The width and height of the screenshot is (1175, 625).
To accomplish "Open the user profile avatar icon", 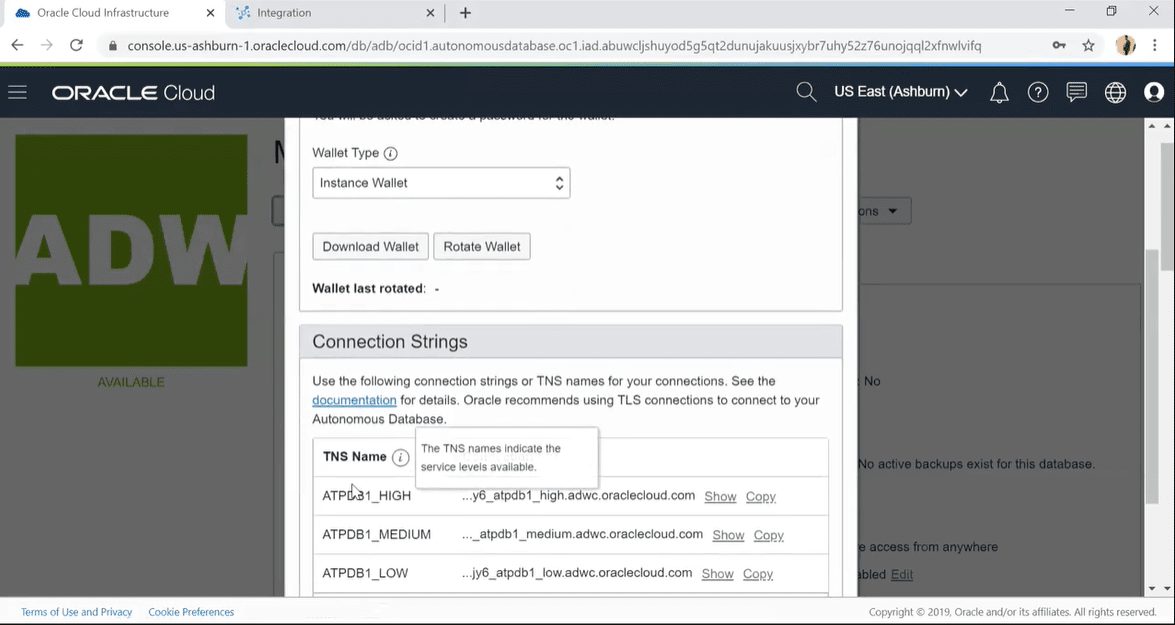I will pyautogui.click(x=1154, y=92).
